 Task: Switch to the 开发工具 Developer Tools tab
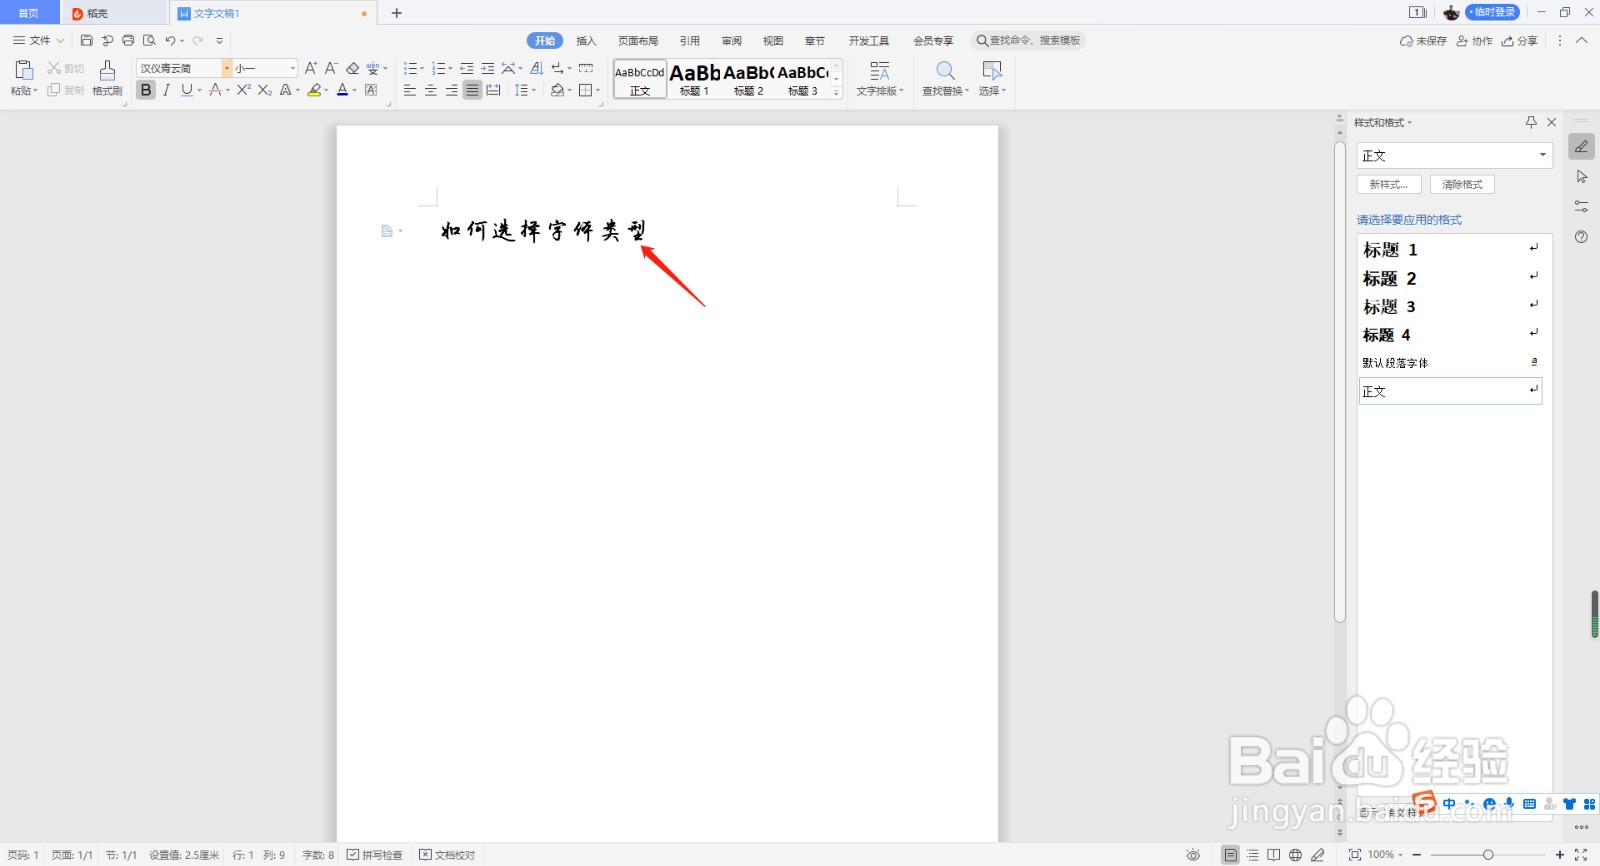(869, 41)
